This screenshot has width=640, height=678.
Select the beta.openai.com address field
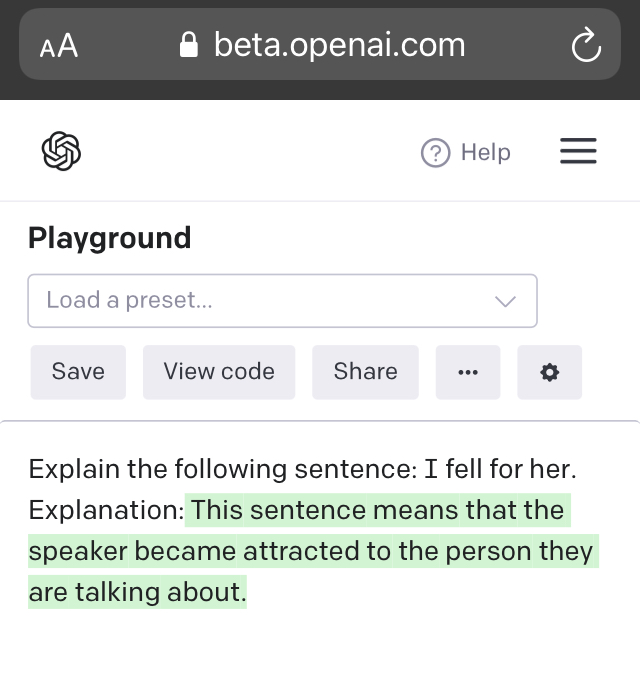pos(338,45)
